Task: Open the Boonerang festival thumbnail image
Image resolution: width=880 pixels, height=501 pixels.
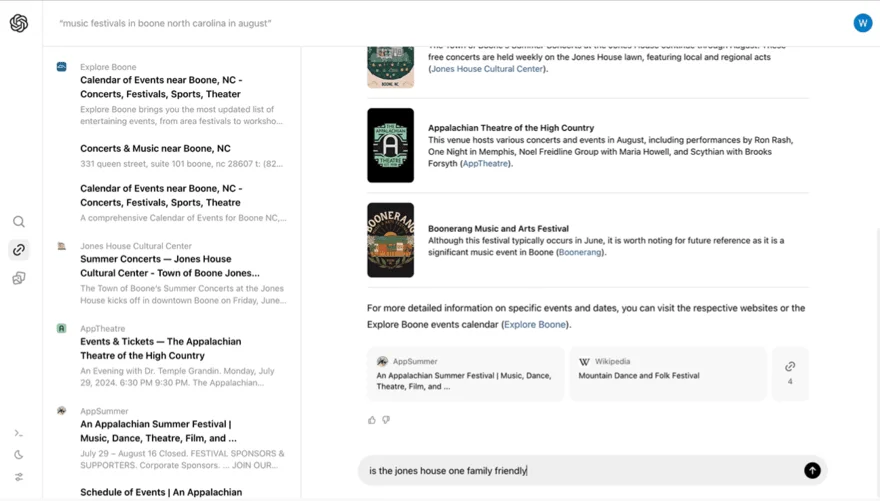Action: (391, 240)
